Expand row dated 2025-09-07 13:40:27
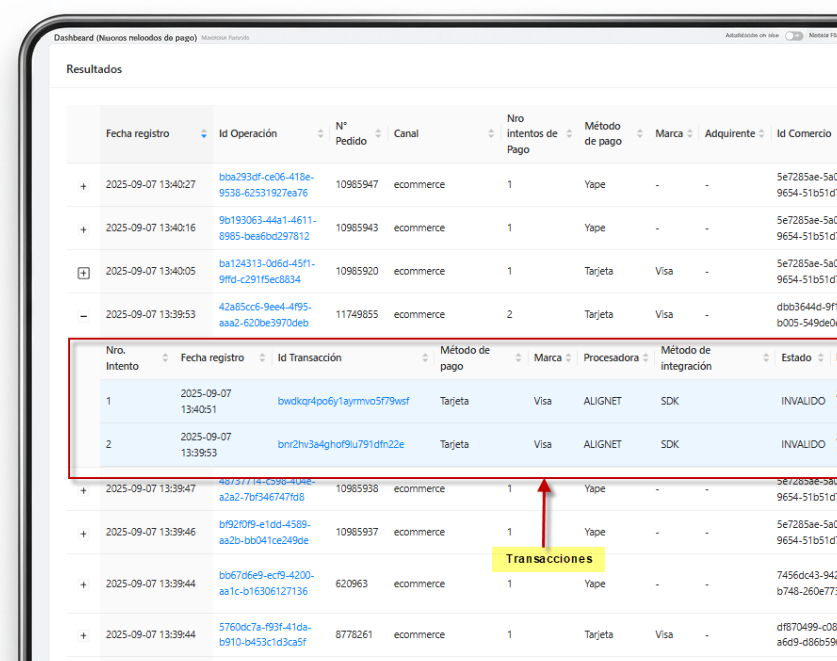 click(83, 186)
